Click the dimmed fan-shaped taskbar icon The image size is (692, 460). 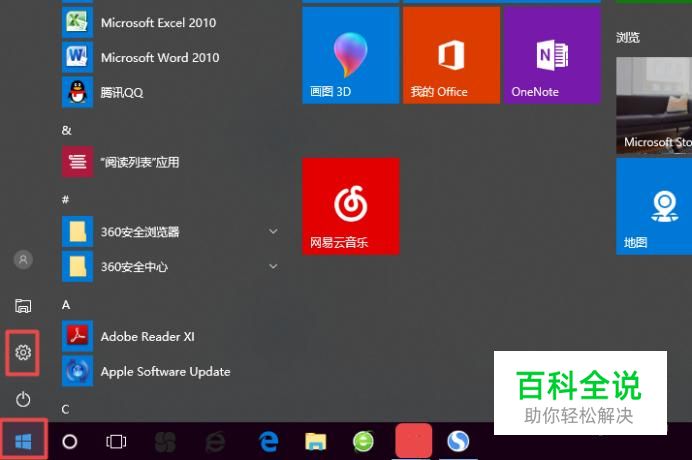point(165,441)
